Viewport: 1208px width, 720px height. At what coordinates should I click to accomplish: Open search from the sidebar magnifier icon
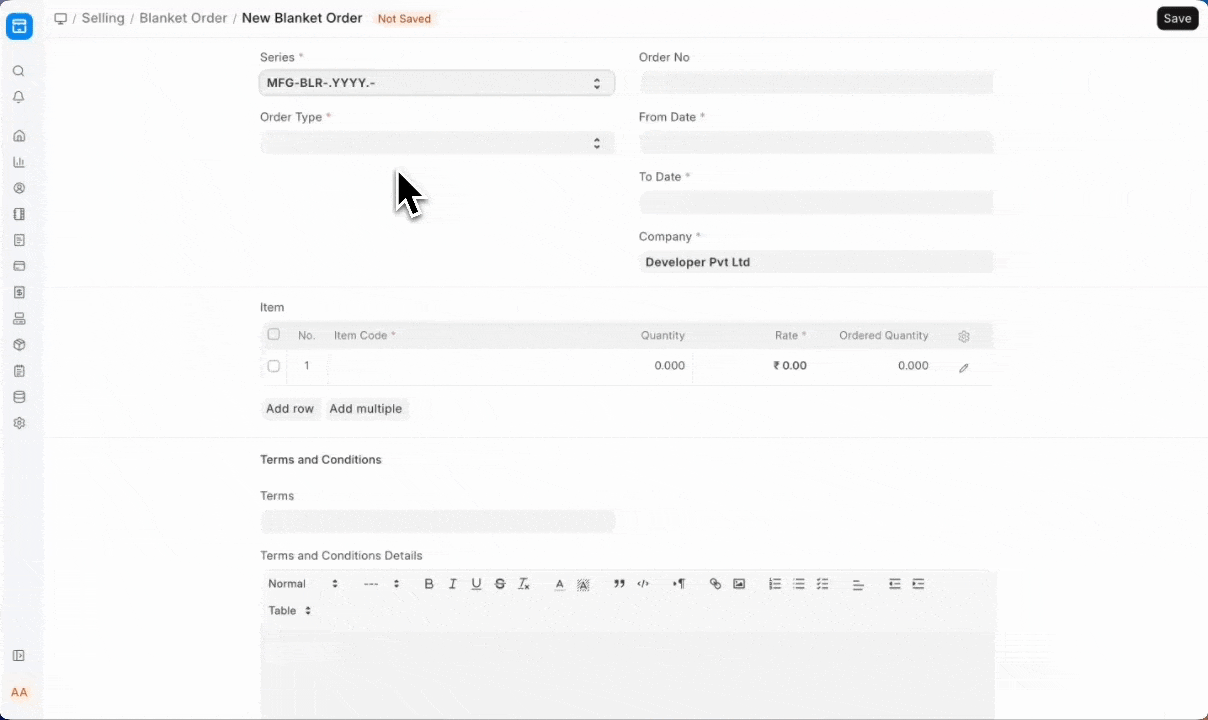click(x=19, y=71)
